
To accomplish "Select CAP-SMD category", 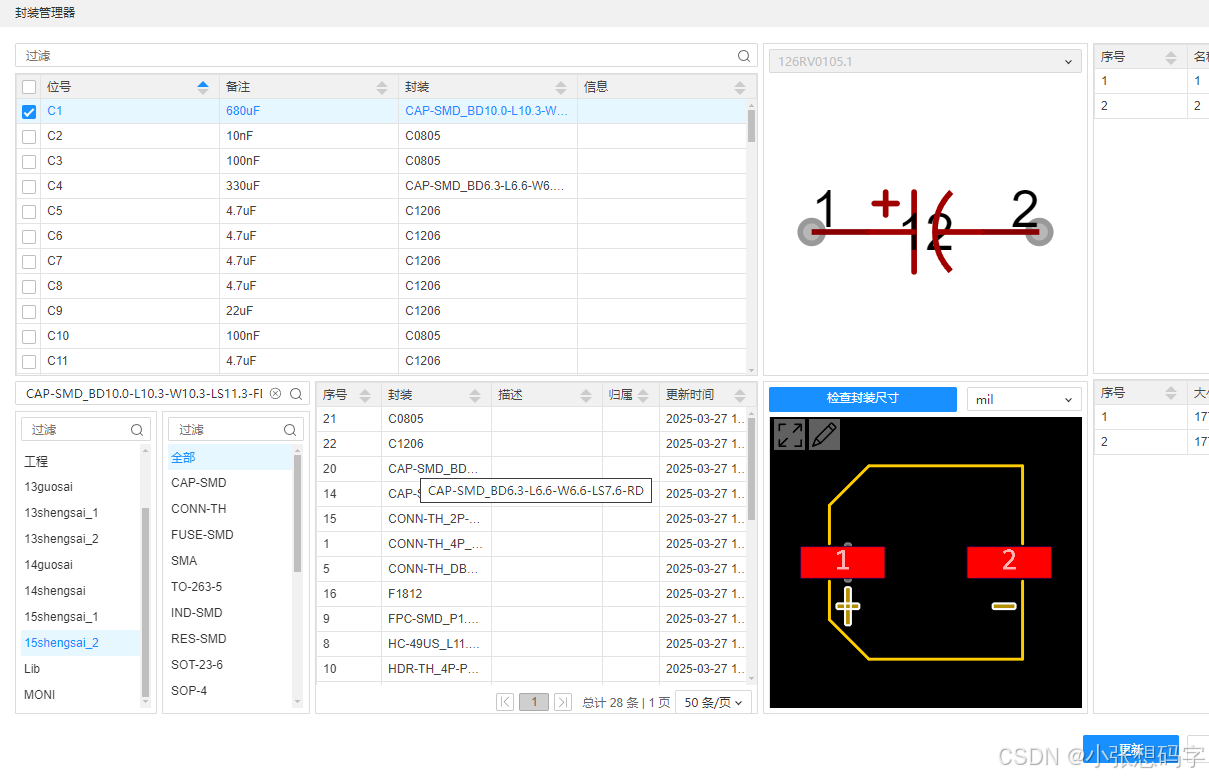I will click(x=229, y=483).
